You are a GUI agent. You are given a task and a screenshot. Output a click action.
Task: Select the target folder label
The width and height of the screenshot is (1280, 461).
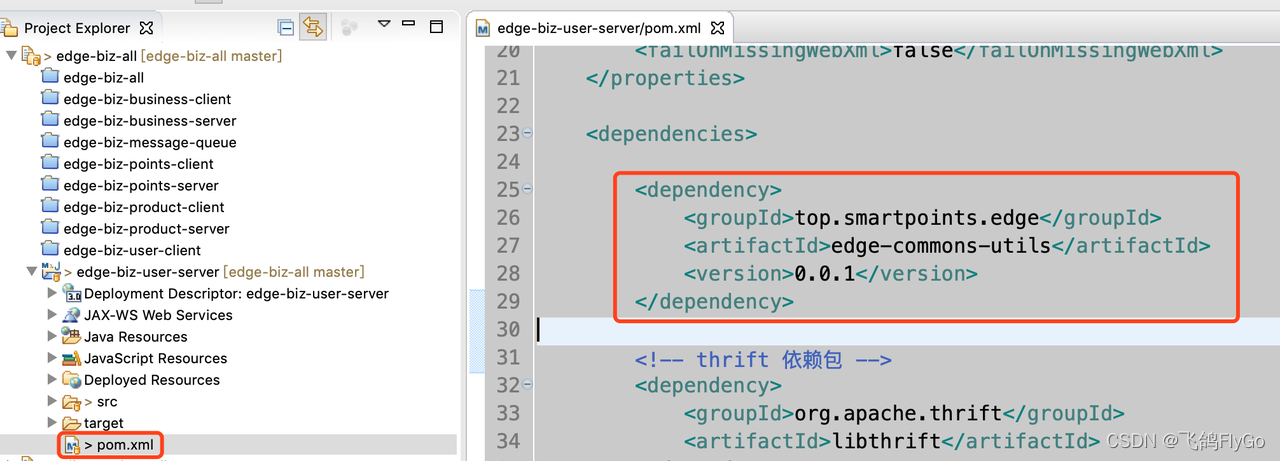point(104,423)
